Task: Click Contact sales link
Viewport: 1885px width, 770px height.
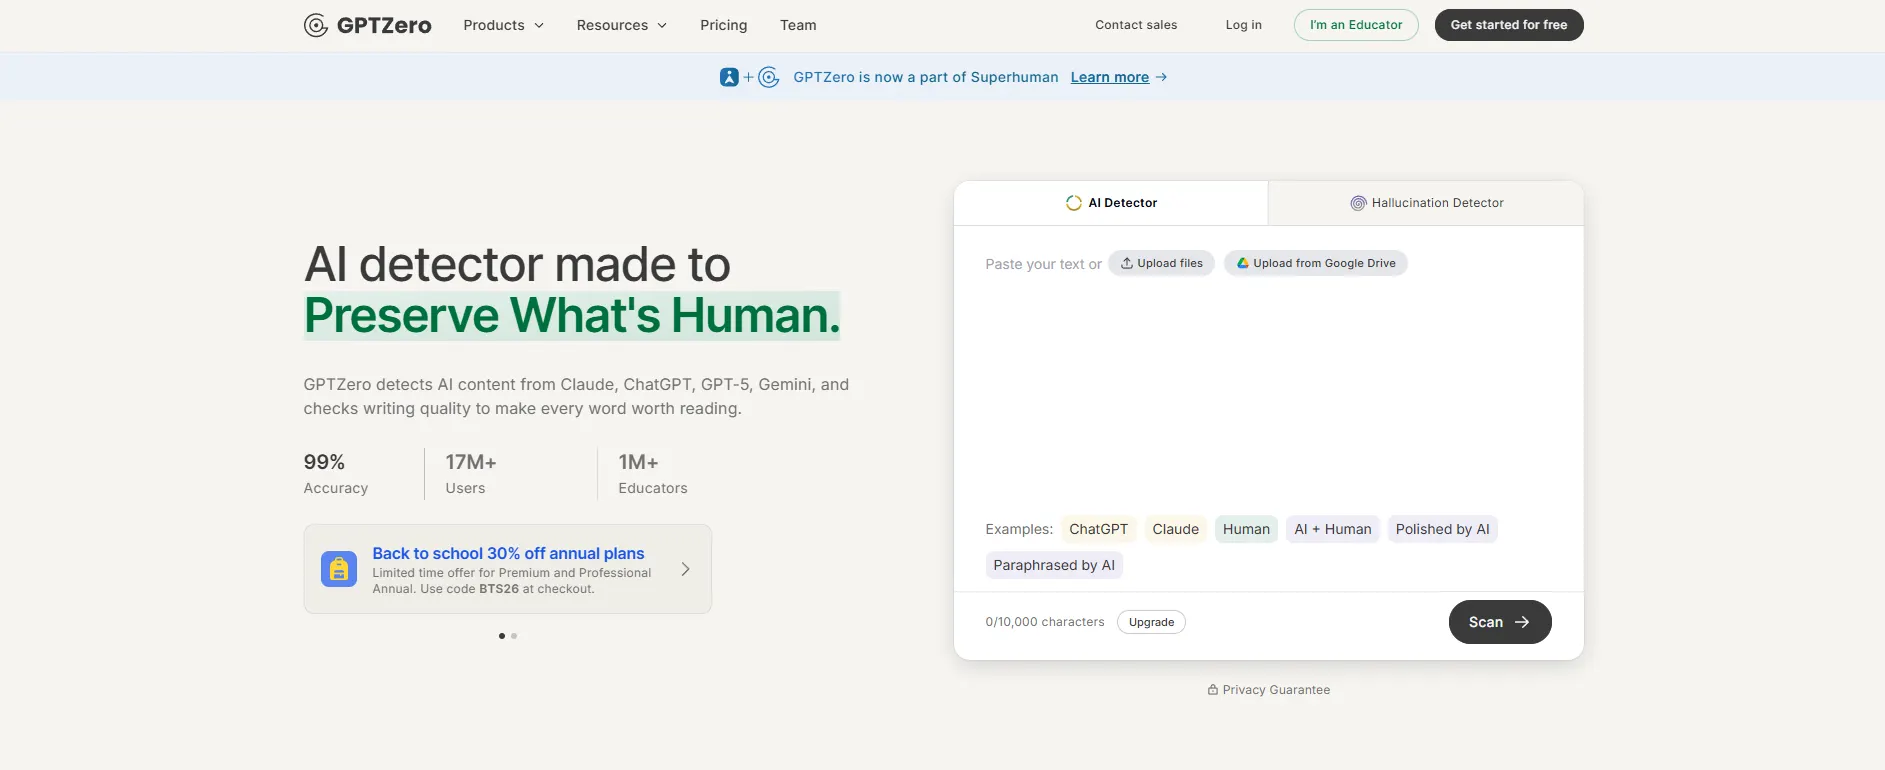Action: tap(1136, 25)
